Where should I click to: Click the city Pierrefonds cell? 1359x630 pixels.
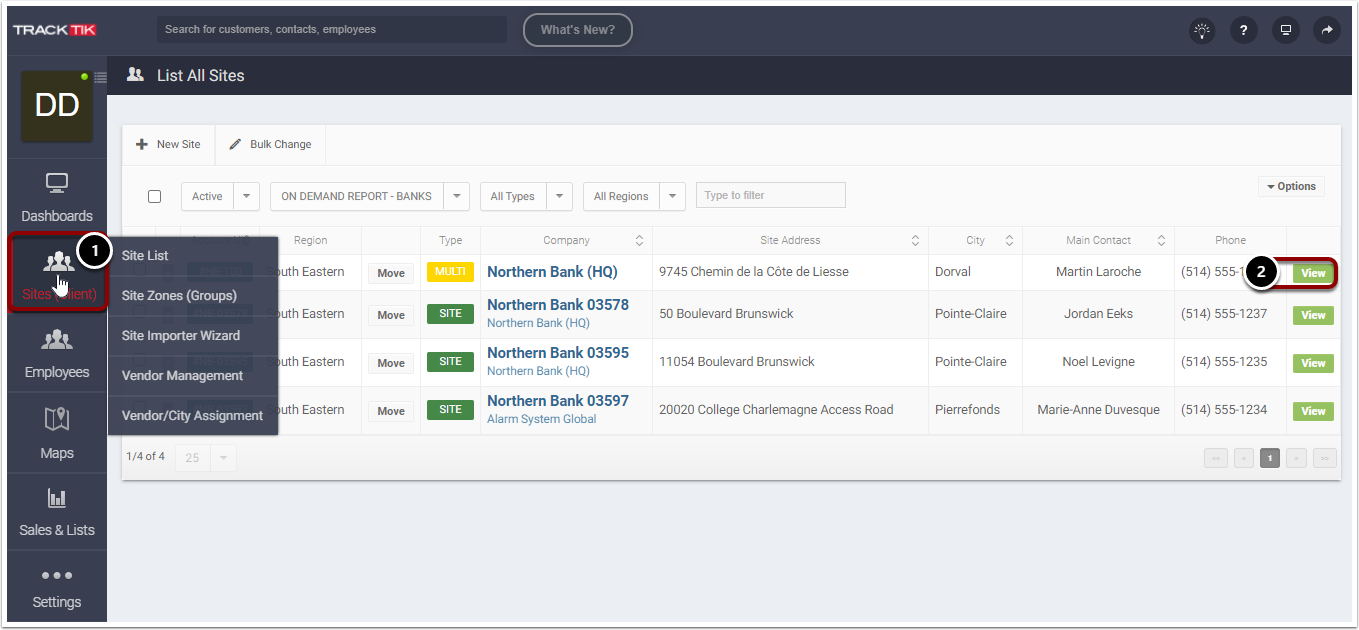(x=966, y=410)
